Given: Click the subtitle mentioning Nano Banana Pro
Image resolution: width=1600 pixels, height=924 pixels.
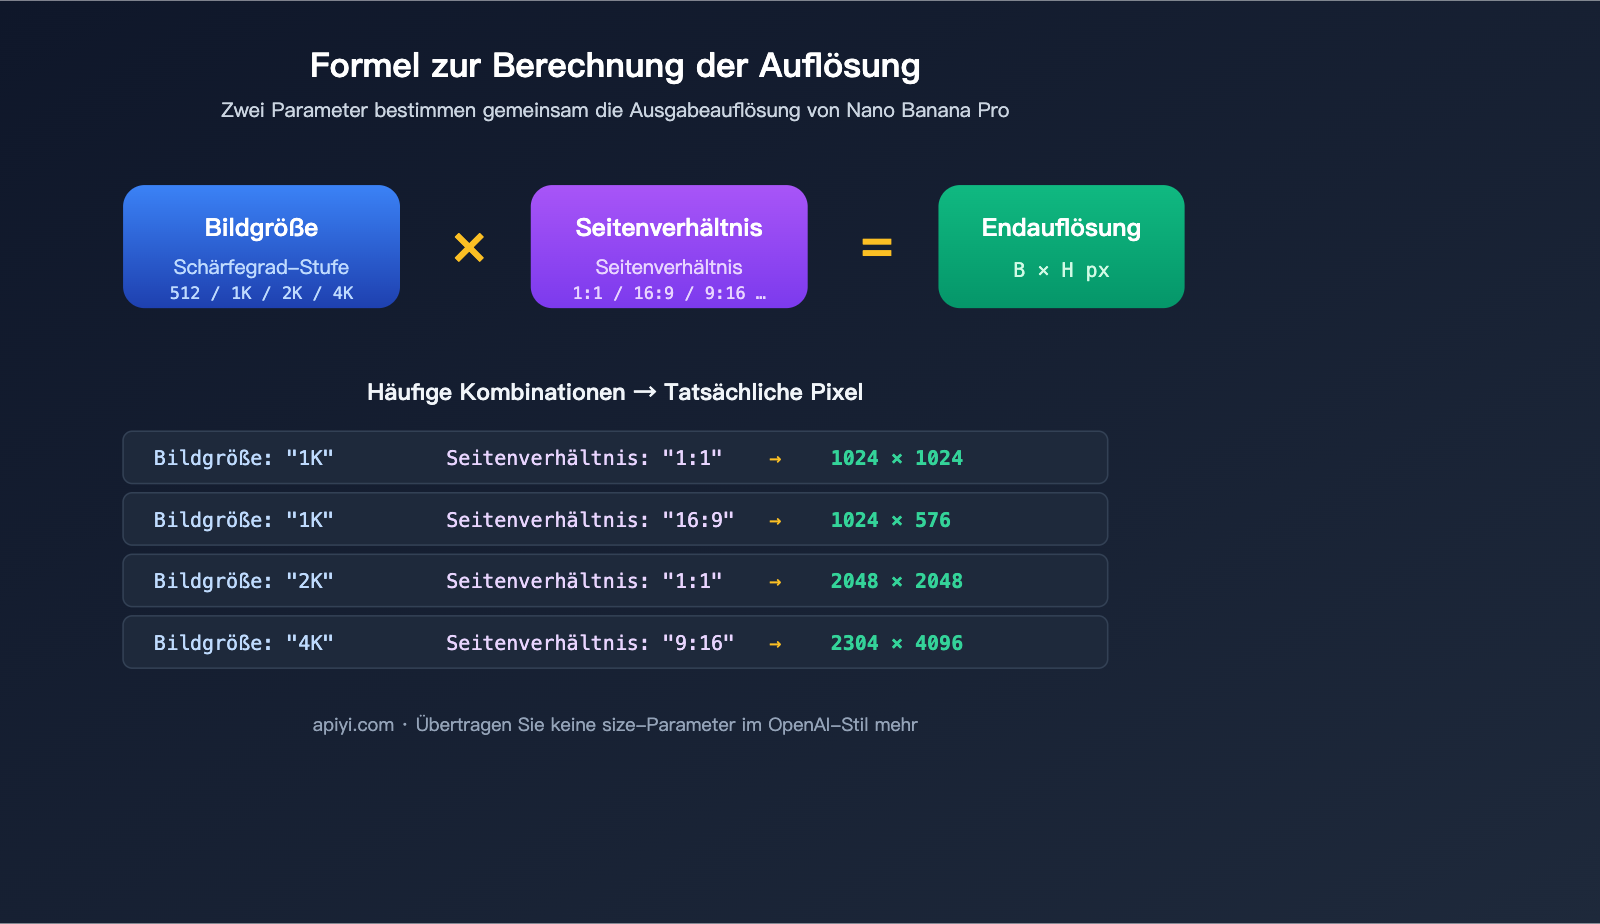Looking at the screenshot, I should click(615, 110).
